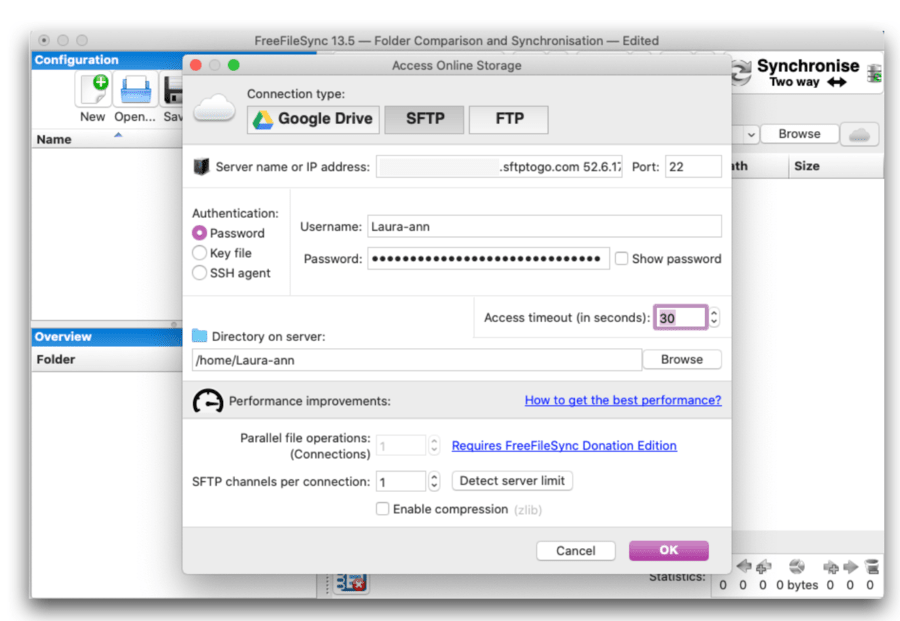Increase SFTP channels with the stepper arrow
Image resolution: width=900 pixels, height=621 pixels.
(x=432, y=477)
